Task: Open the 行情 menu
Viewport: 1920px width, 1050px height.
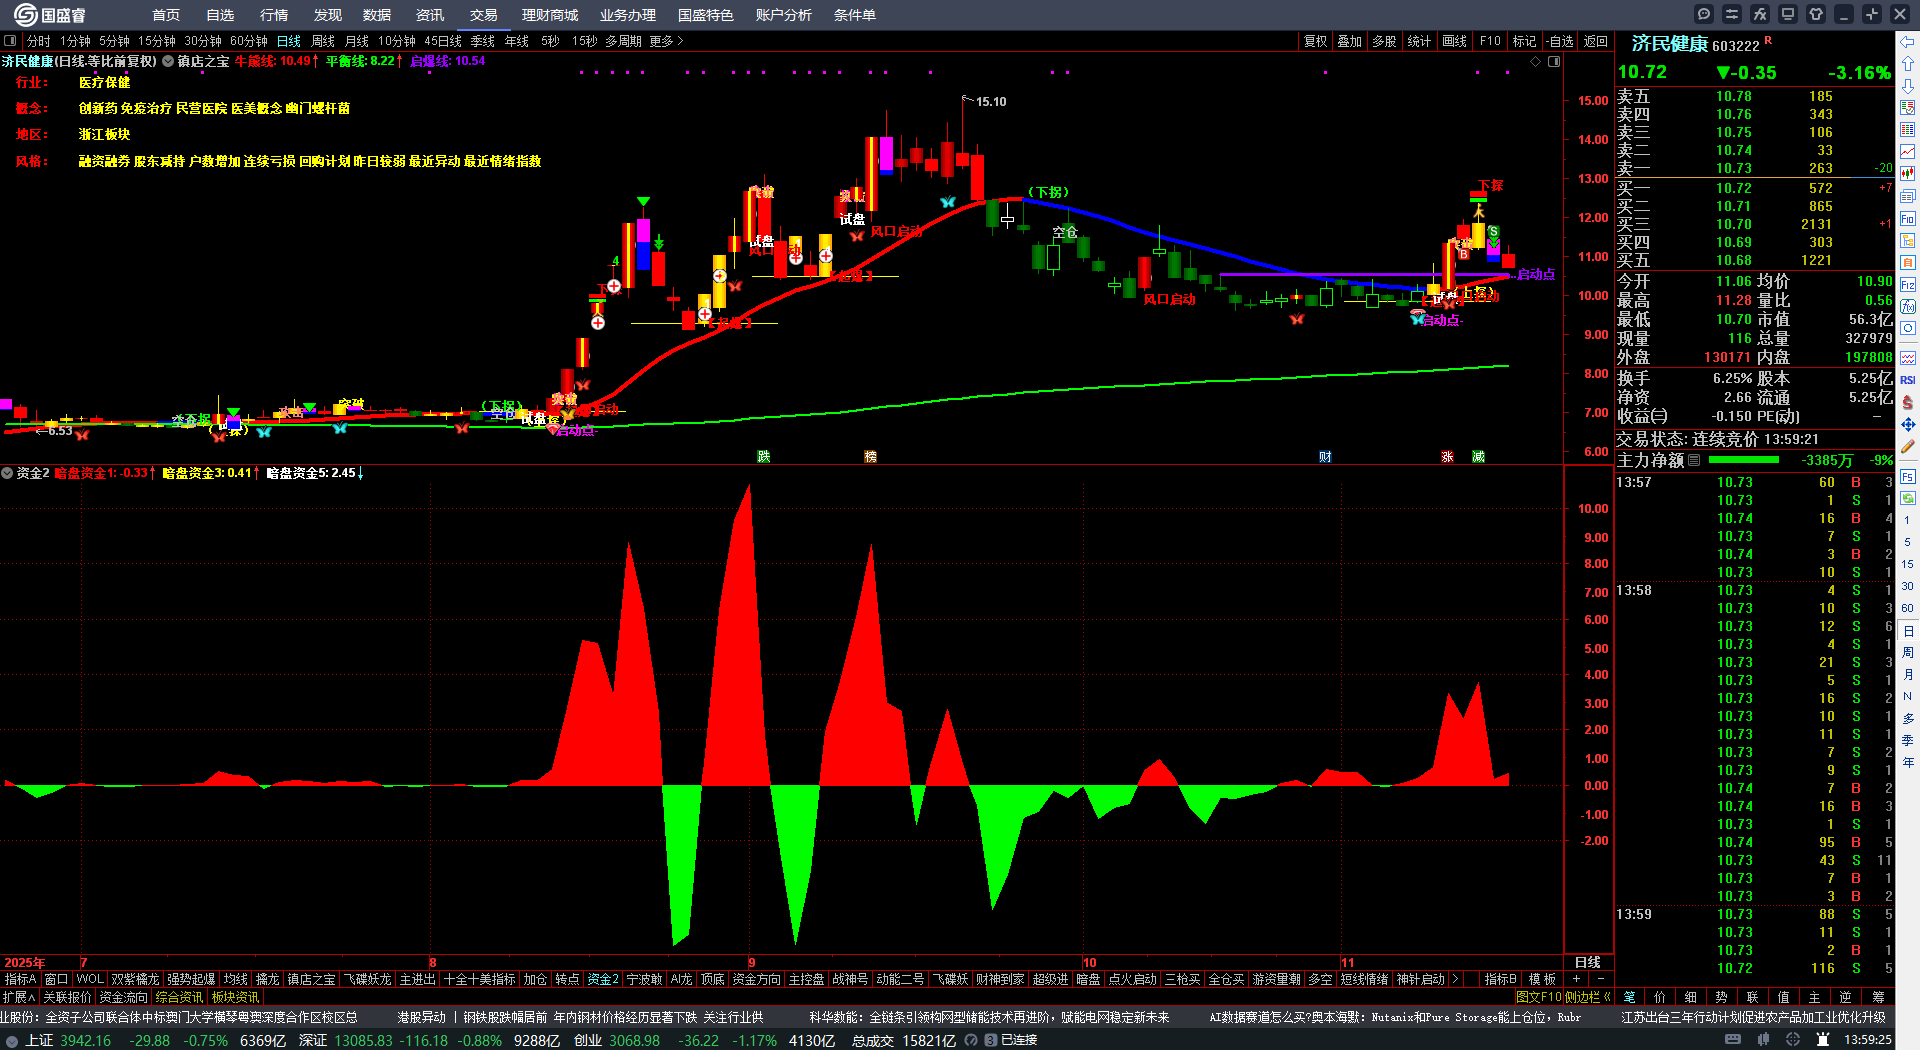Action: tap(274, 15)
